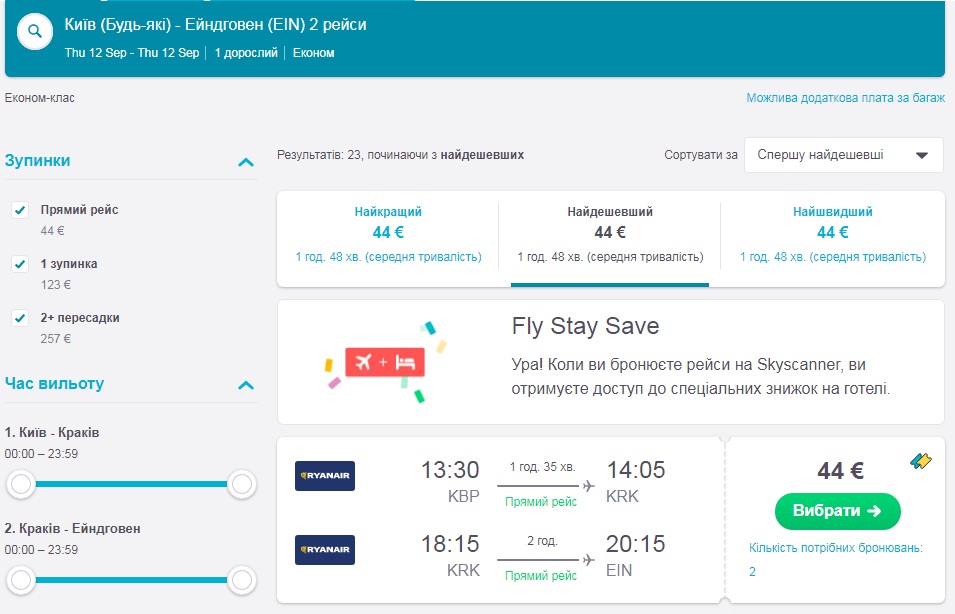The image size is (955, 614).
Task: Open Можлива додаткова плата за багаж link
Action: 844,98
